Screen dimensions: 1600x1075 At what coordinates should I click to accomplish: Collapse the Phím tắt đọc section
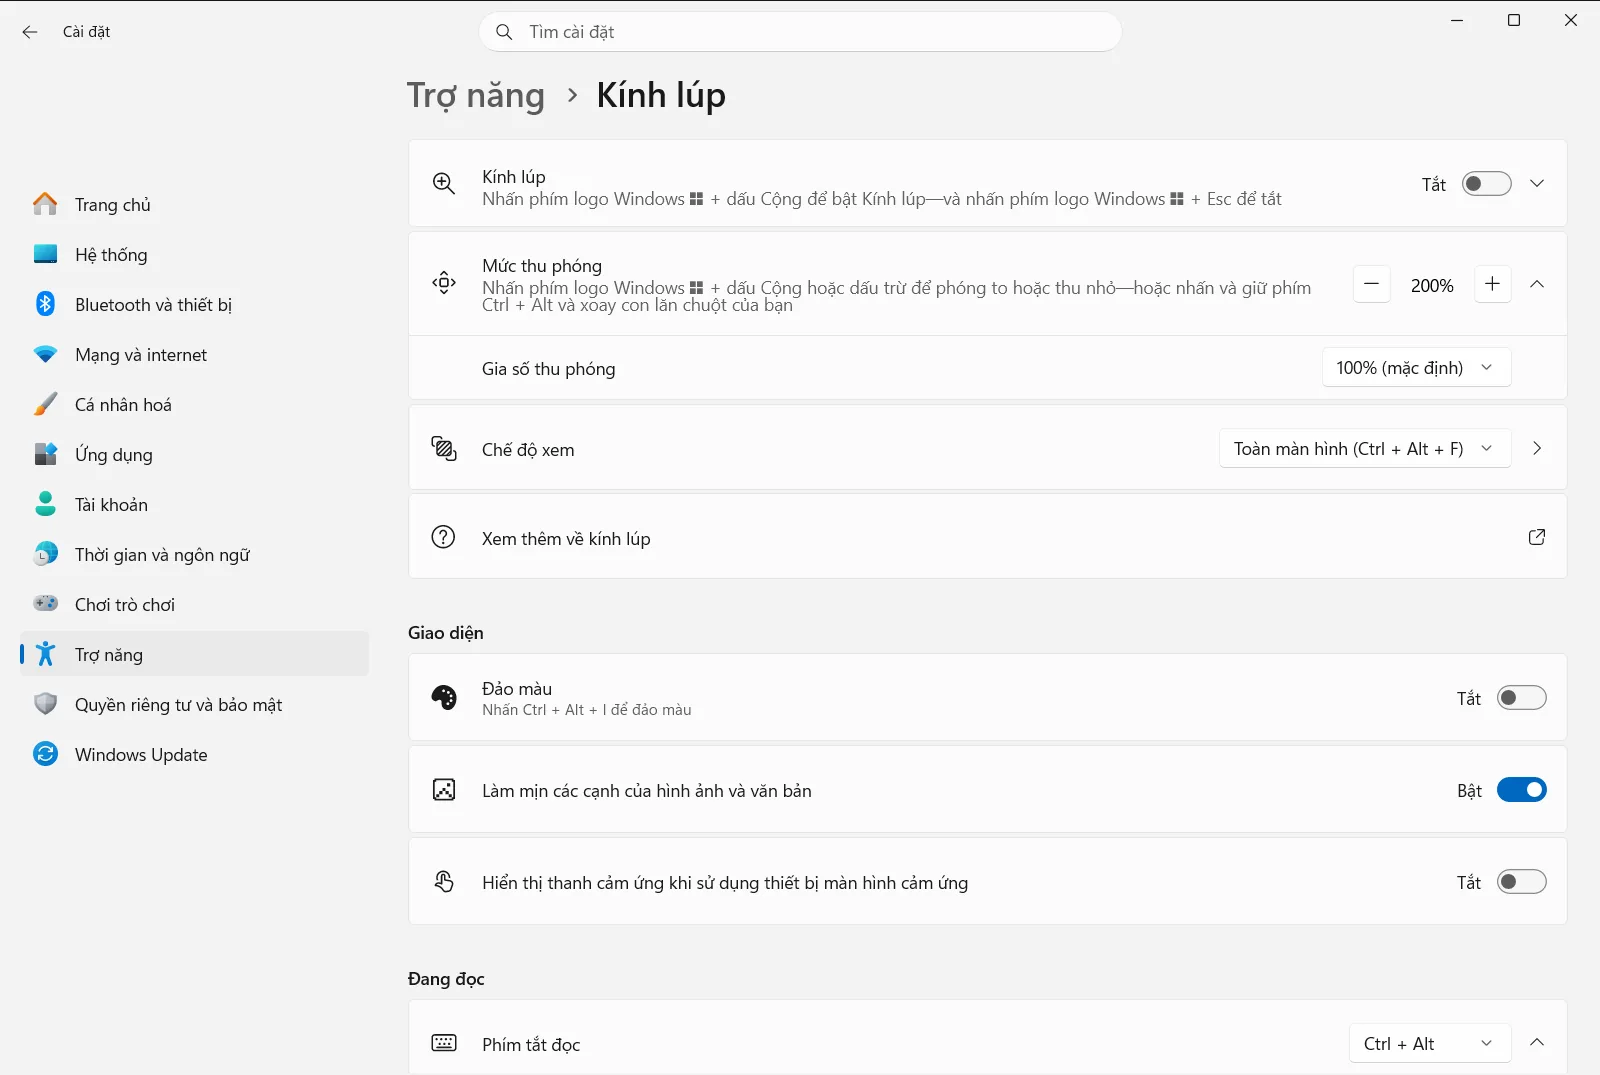[1537, 1043]
